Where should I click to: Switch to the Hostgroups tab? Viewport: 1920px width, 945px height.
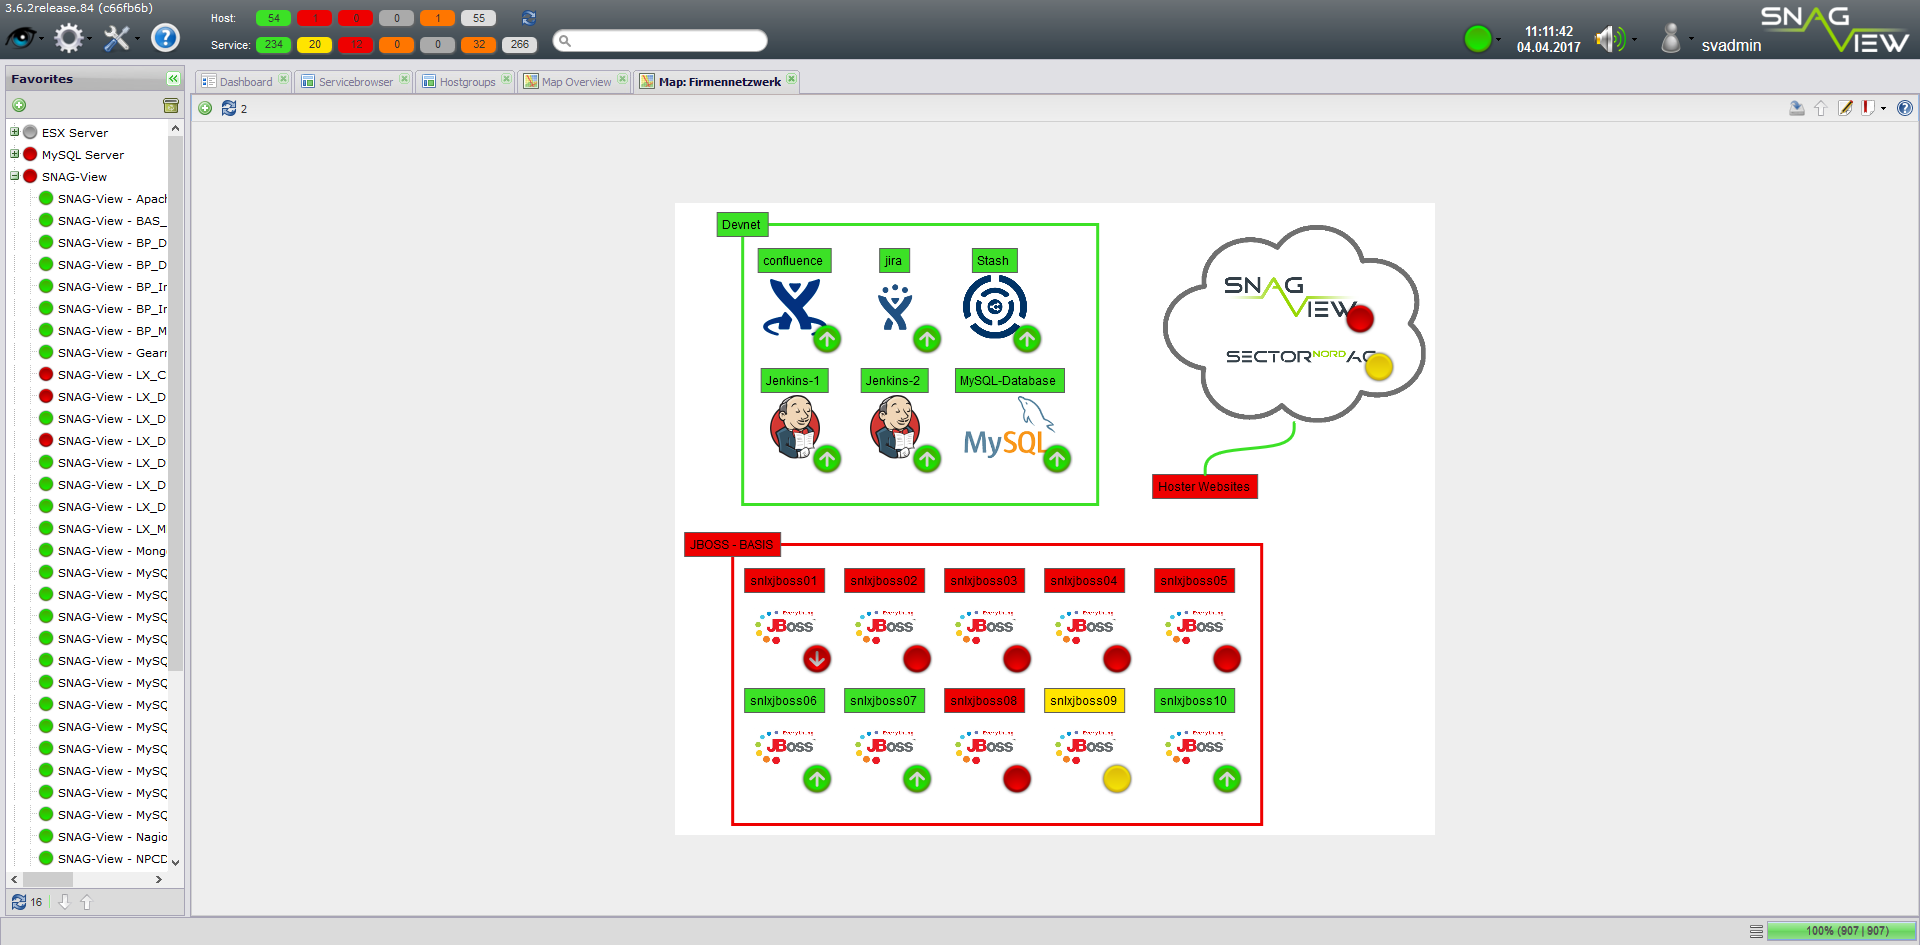pos(468,82)
